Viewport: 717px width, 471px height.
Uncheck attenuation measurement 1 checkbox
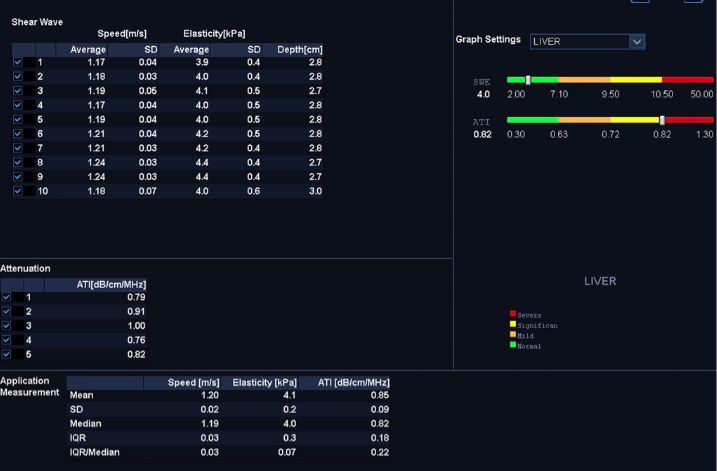tap(7, 297)
